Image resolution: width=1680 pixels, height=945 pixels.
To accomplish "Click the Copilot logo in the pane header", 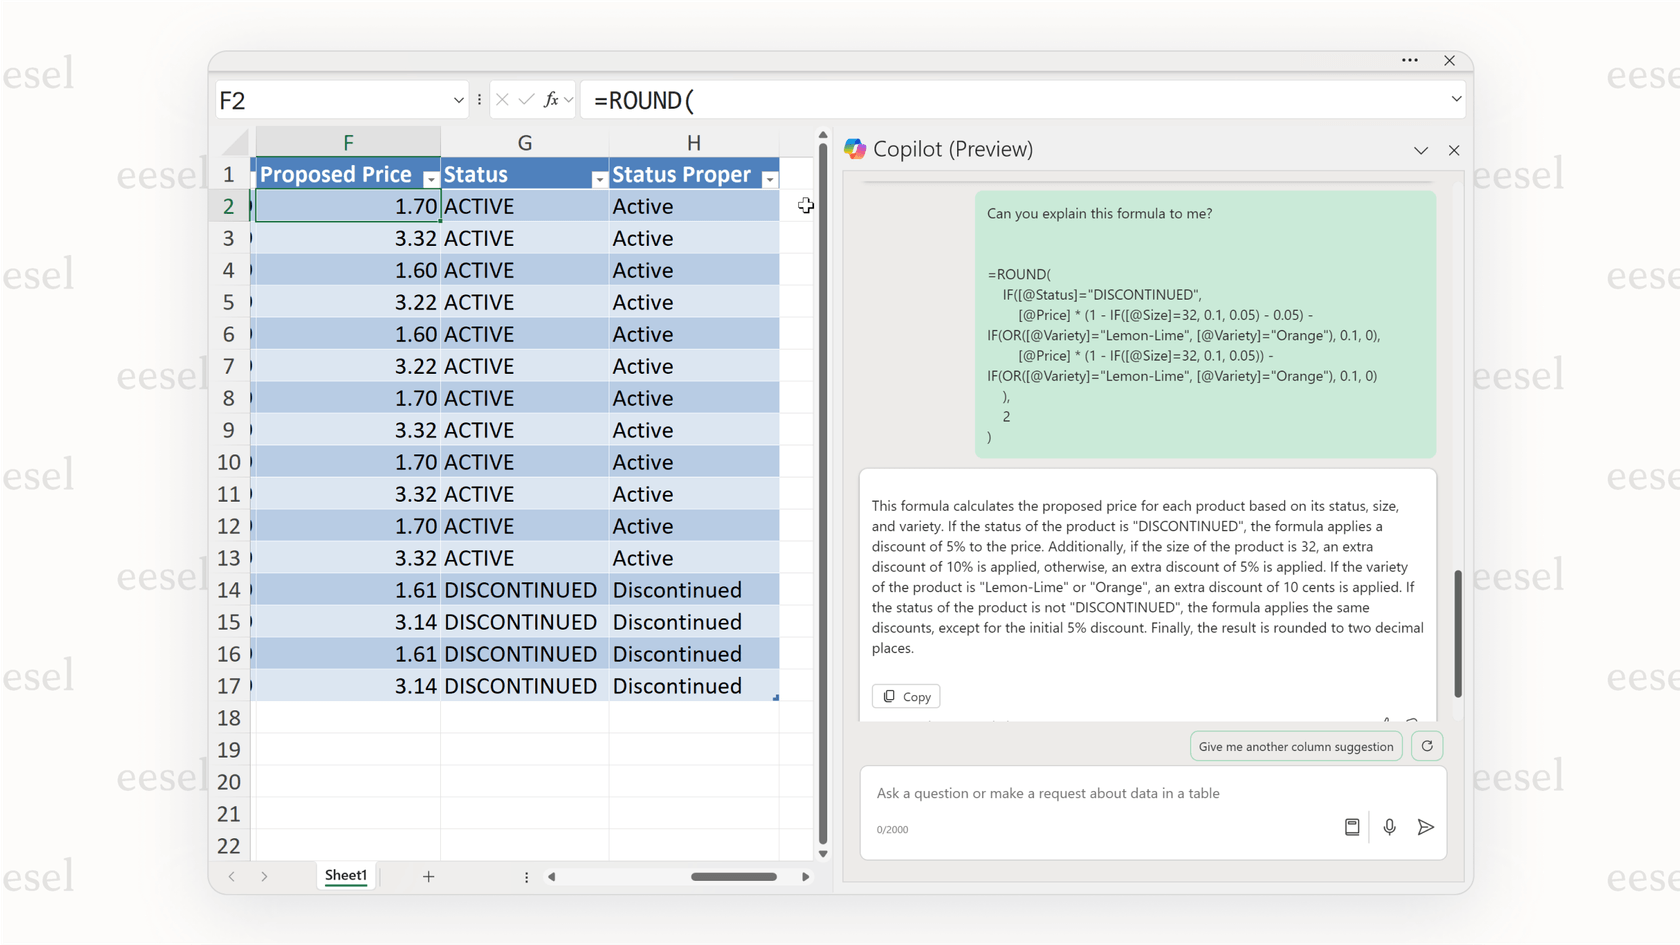I will [855, 148].
